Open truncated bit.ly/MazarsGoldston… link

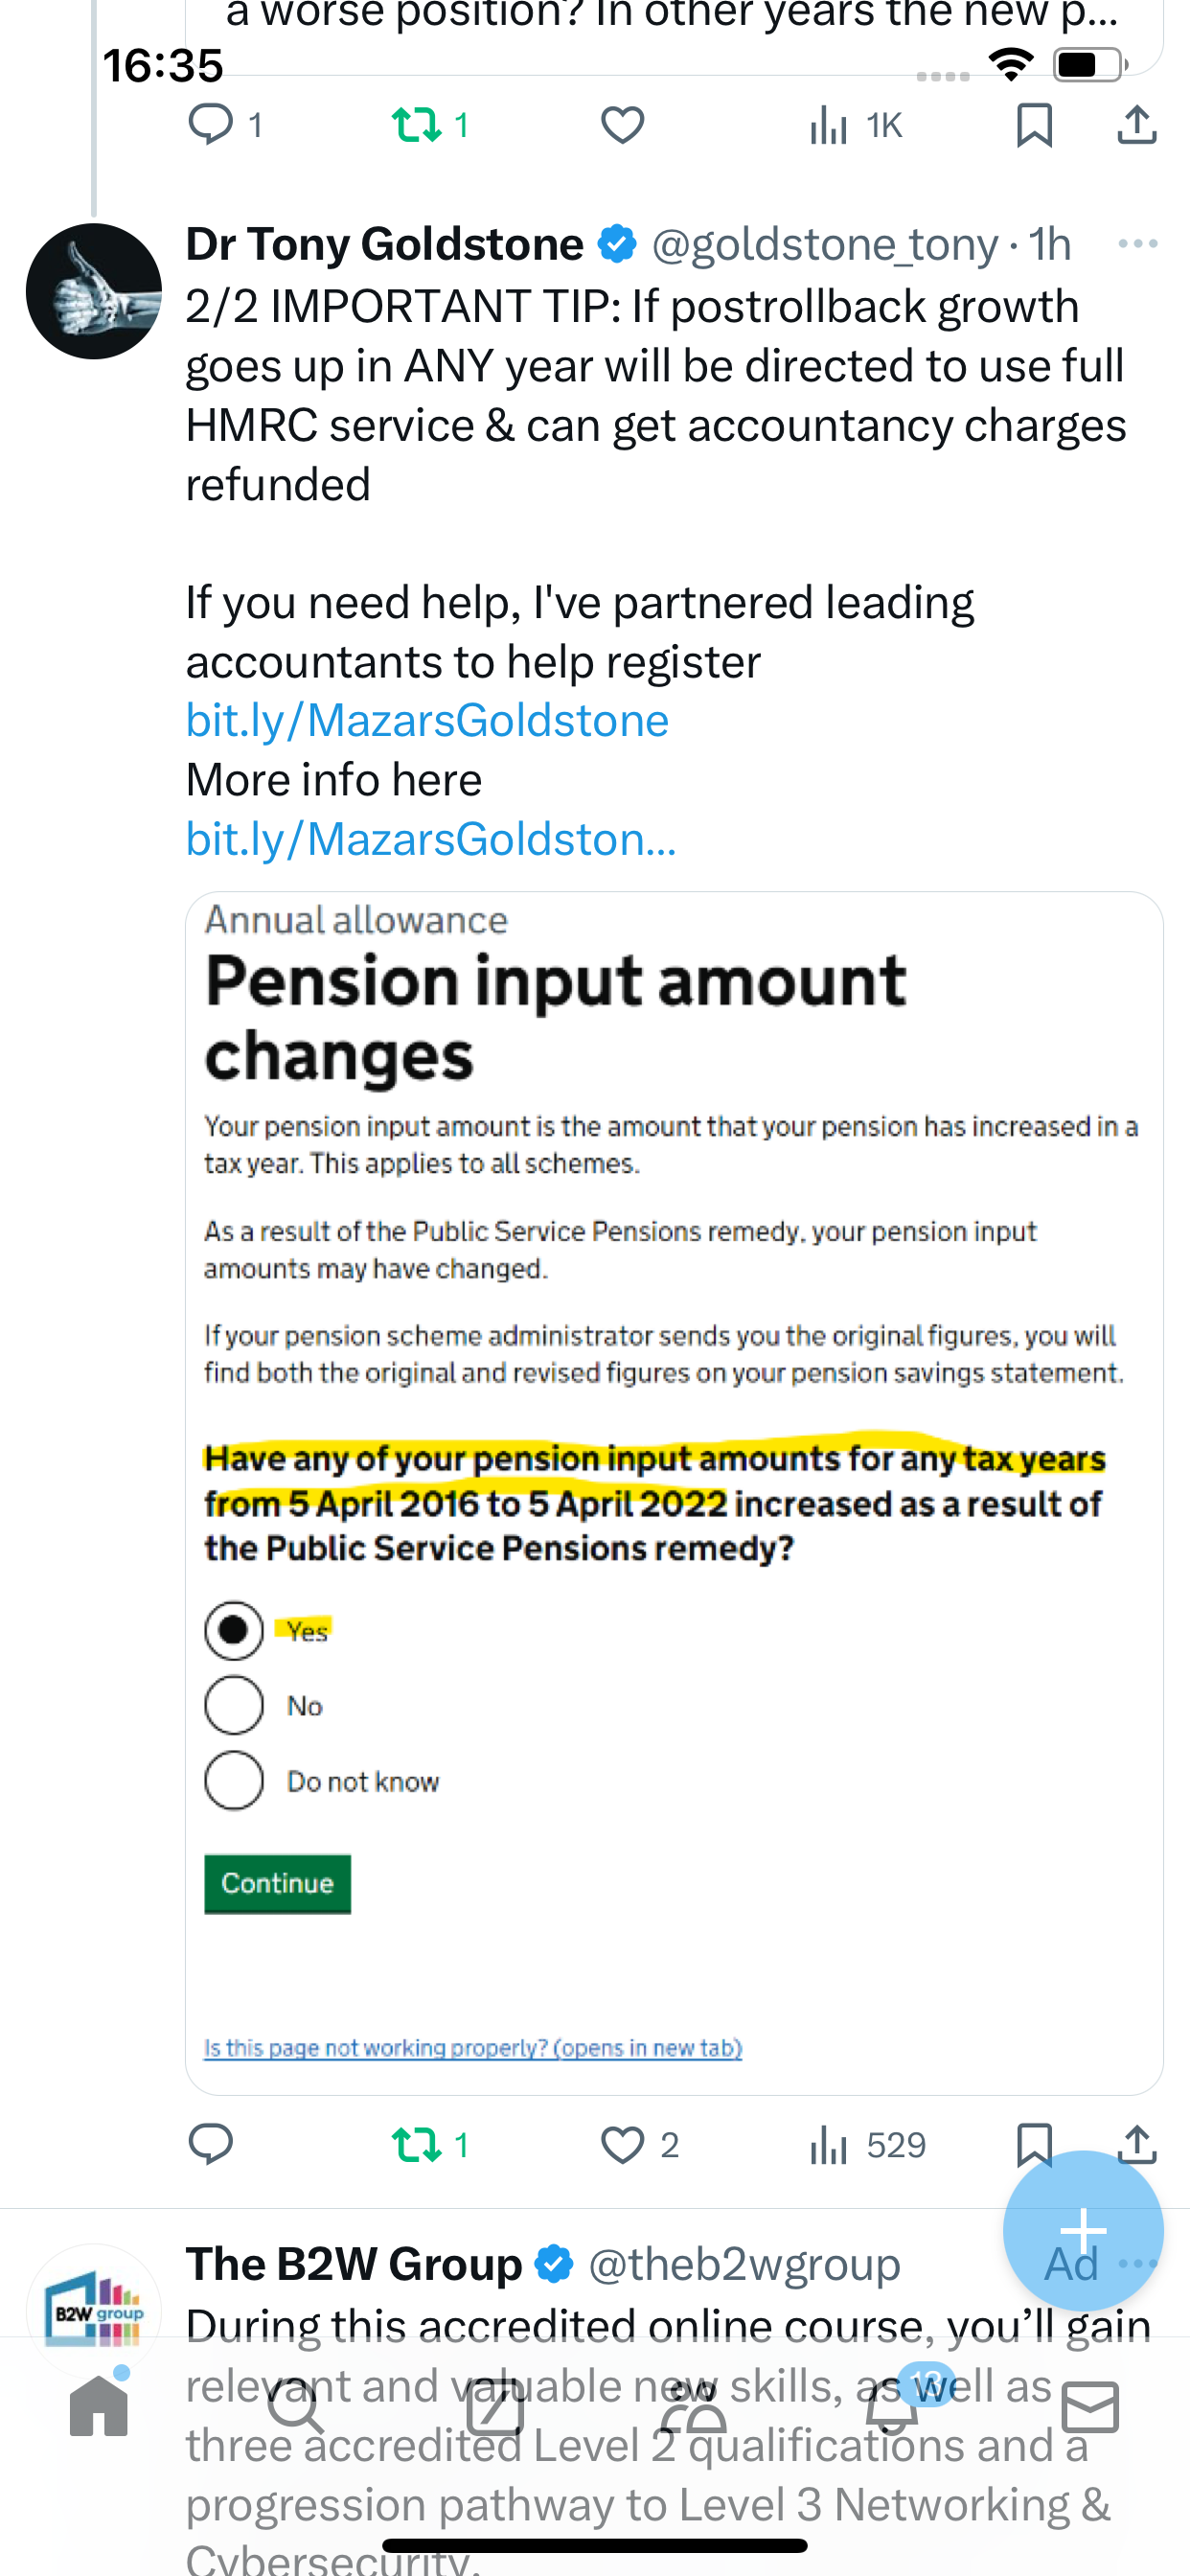[x=431, y=839]
